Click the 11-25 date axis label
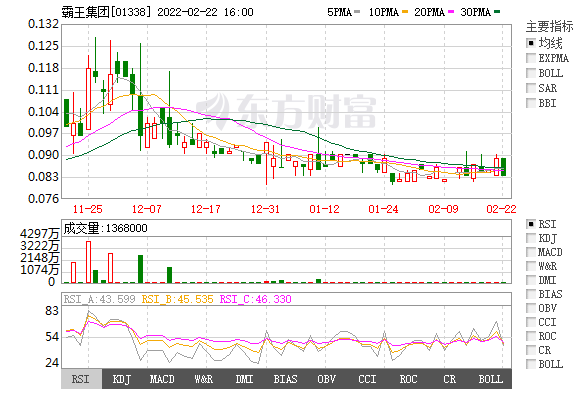 point(87,209)
